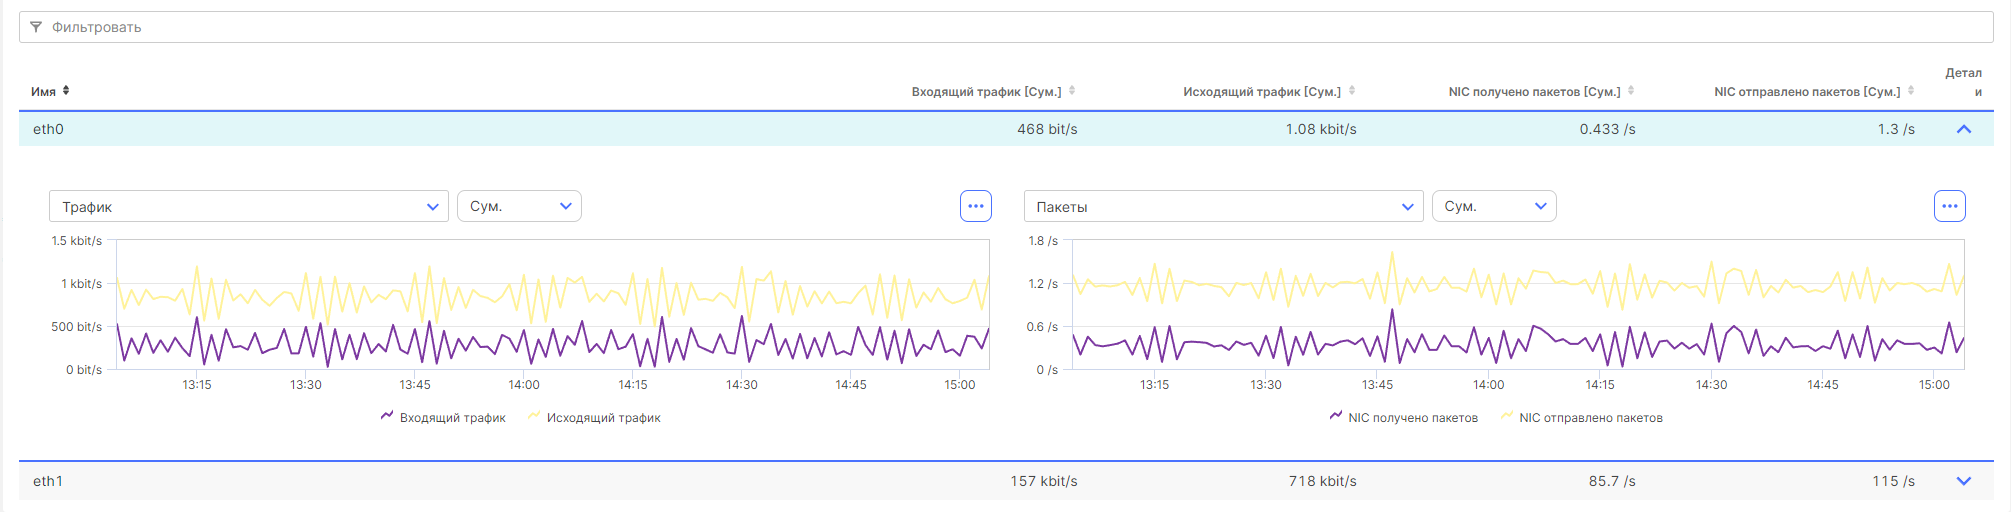
Task: Open the Пакеты metric dropdown
Action: (x=1222, y=206)
